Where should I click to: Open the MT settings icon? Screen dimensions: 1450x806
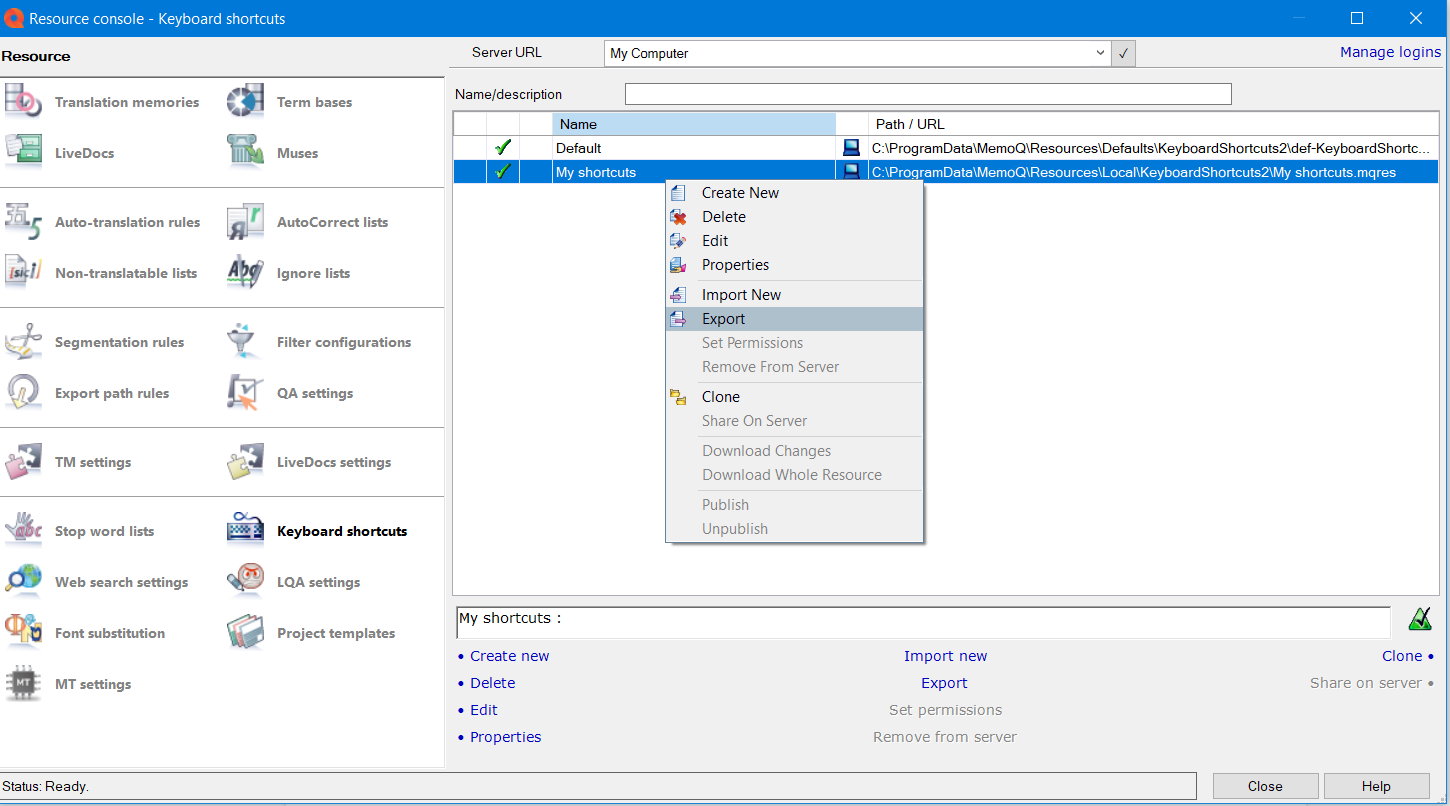point(24,684)
